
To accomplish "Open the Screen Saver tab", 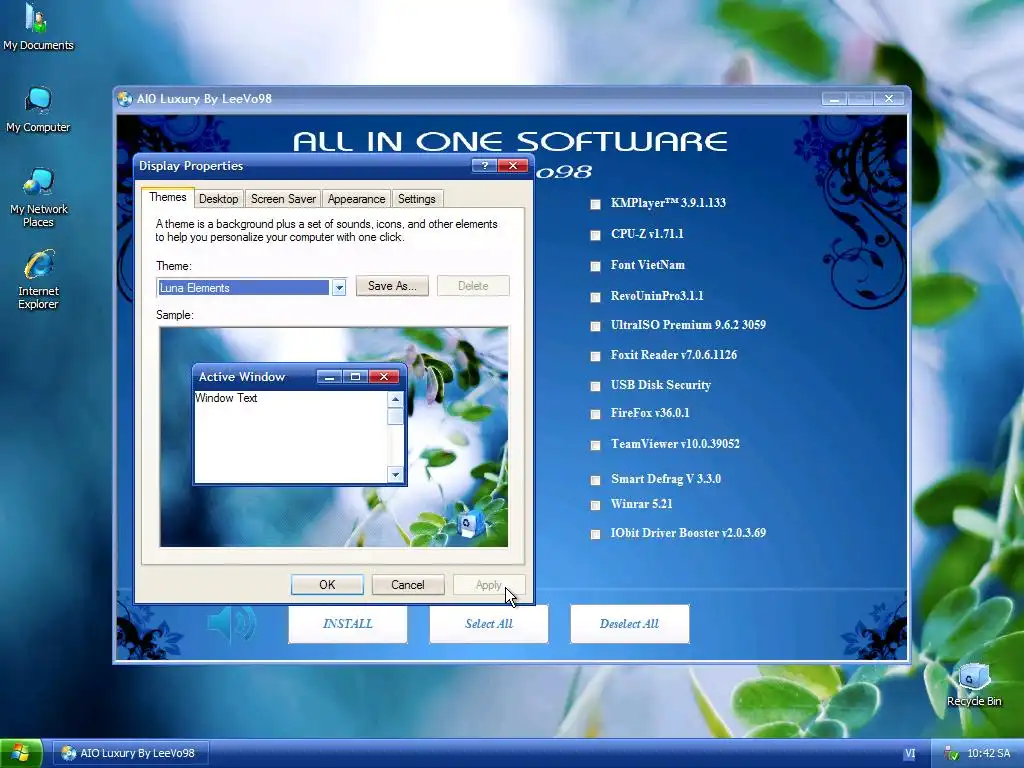I will [283, 199].
